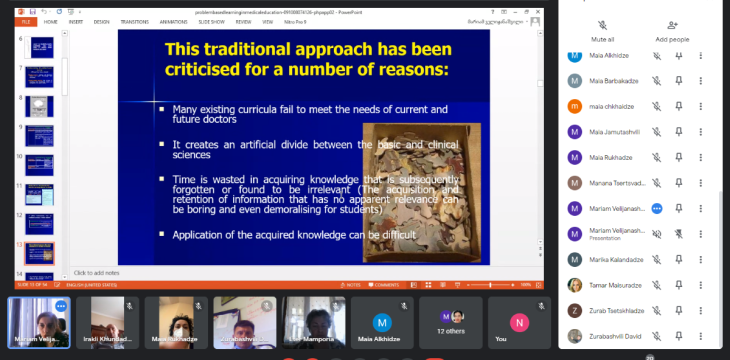730x360 pixels.
Task: Click the Save icon in PowerPoint's quick access toolbar
Action: coord(33,12)
